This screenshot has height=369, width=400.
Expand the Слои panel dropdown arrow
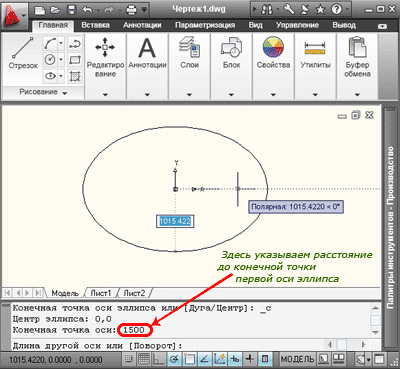click(189, 95)
